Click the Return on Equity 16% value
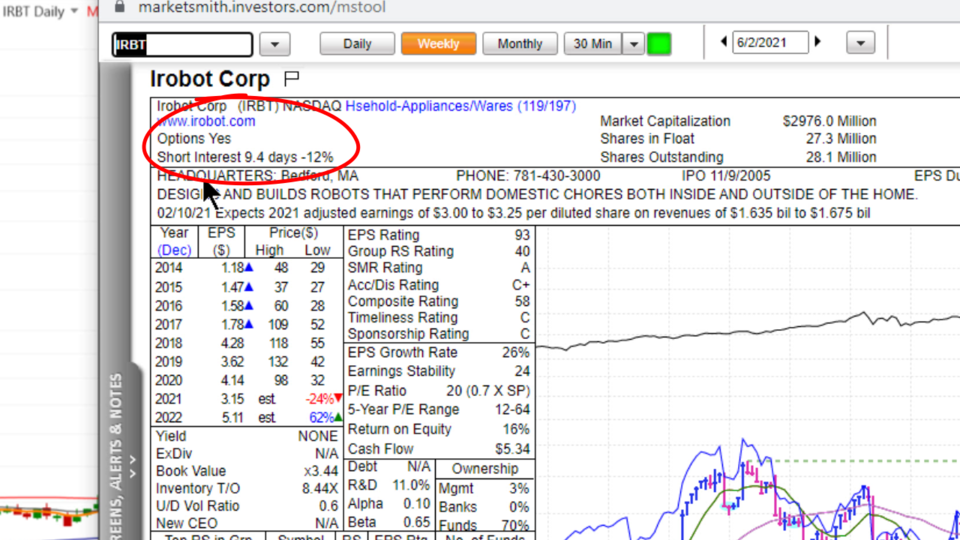 click(x=516, y=429)
